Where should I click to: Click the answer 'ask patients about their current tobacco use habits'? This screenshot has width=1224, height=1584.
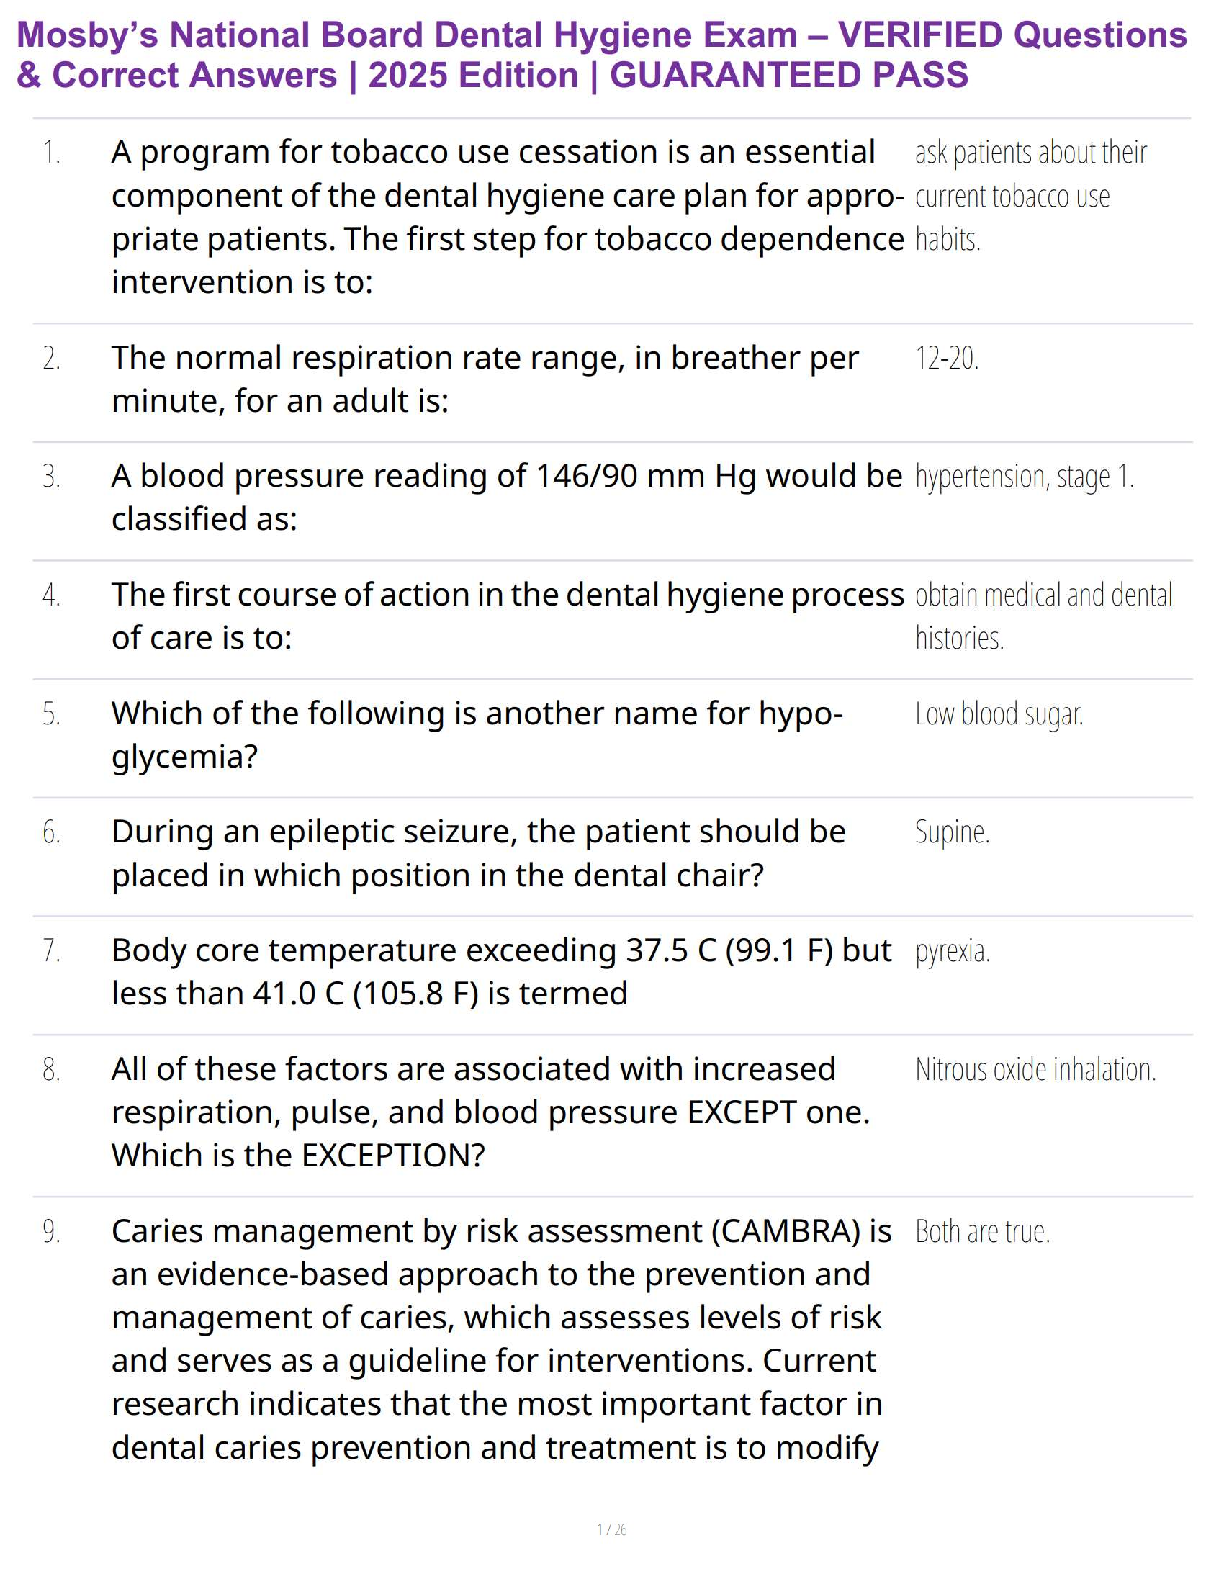pos(1030,196)
